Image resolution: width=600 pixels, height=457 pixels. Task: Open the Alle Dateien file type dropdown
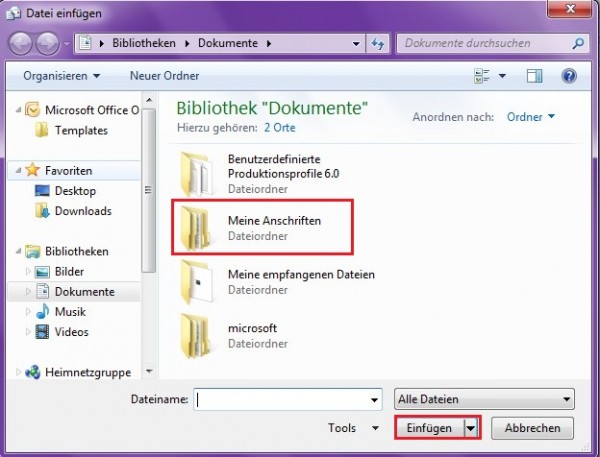click(x=484, y=400)
